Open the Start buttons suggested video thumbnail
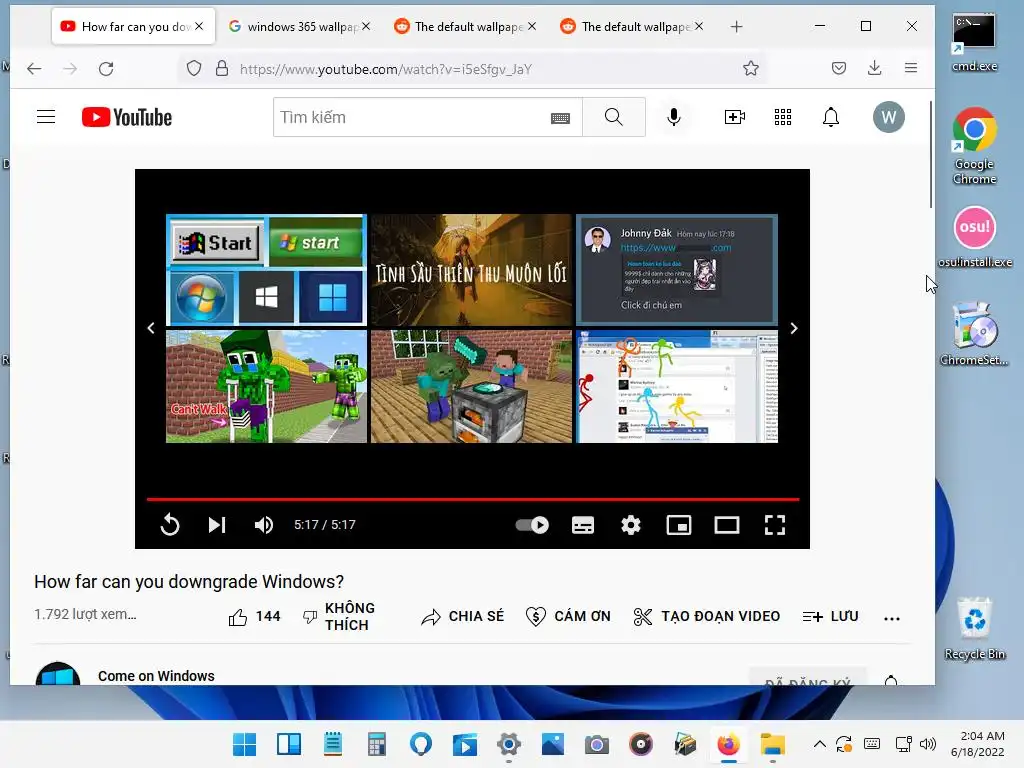 click(266, 270)
